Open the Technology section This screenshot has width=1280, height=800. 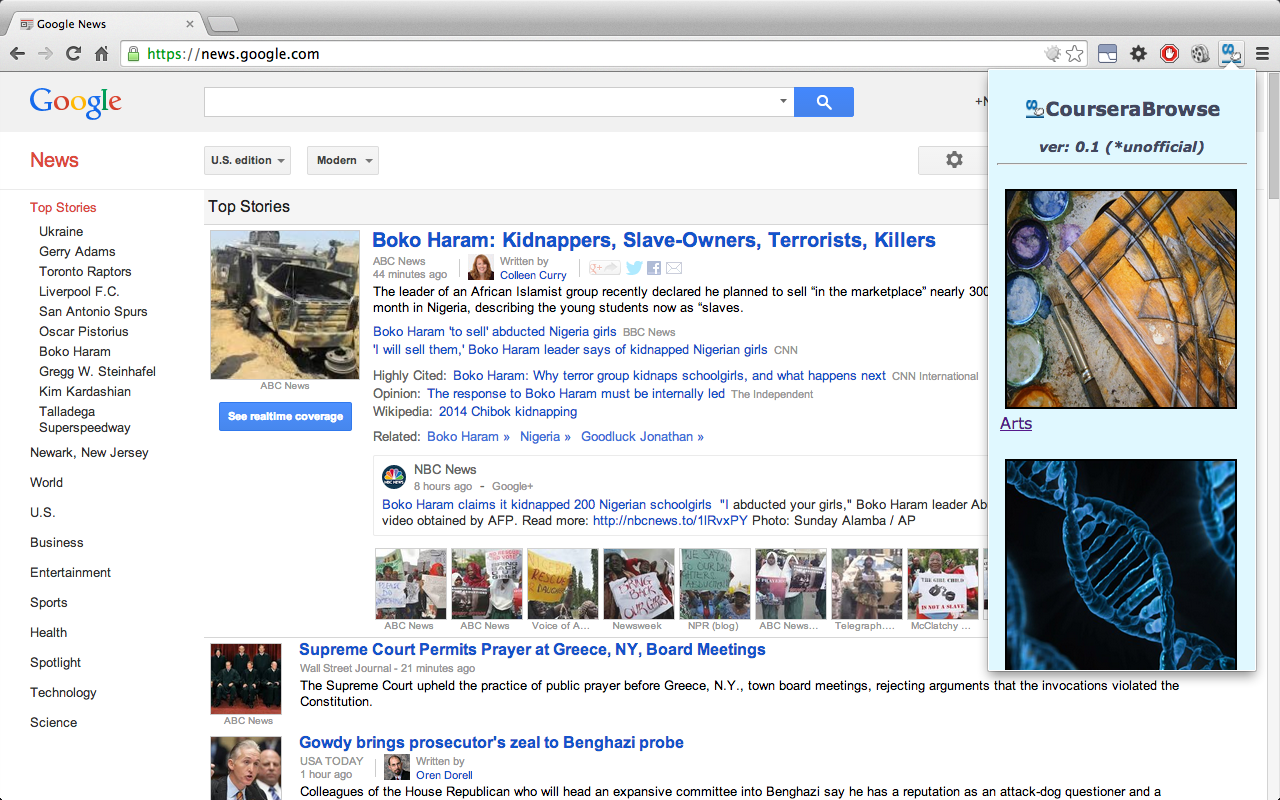(x=63, y=692)
